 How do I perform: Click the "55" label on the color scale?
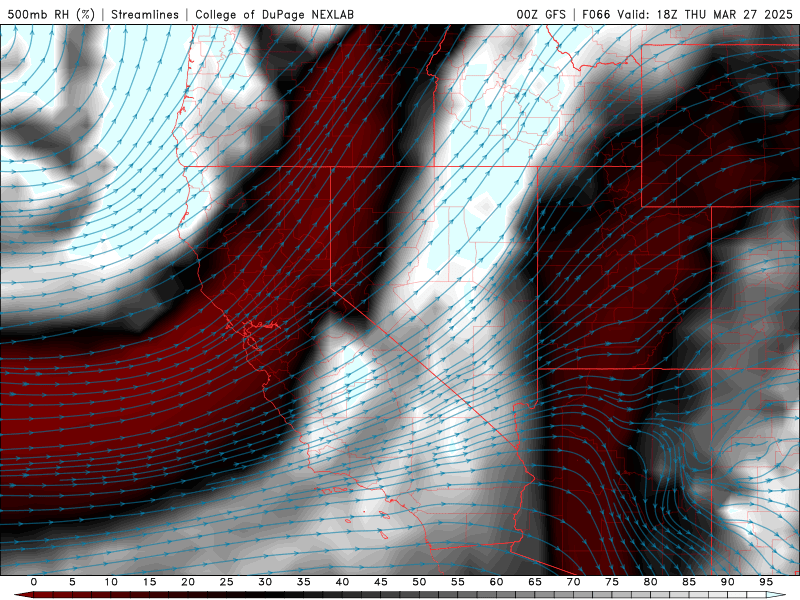coord(458,582)
